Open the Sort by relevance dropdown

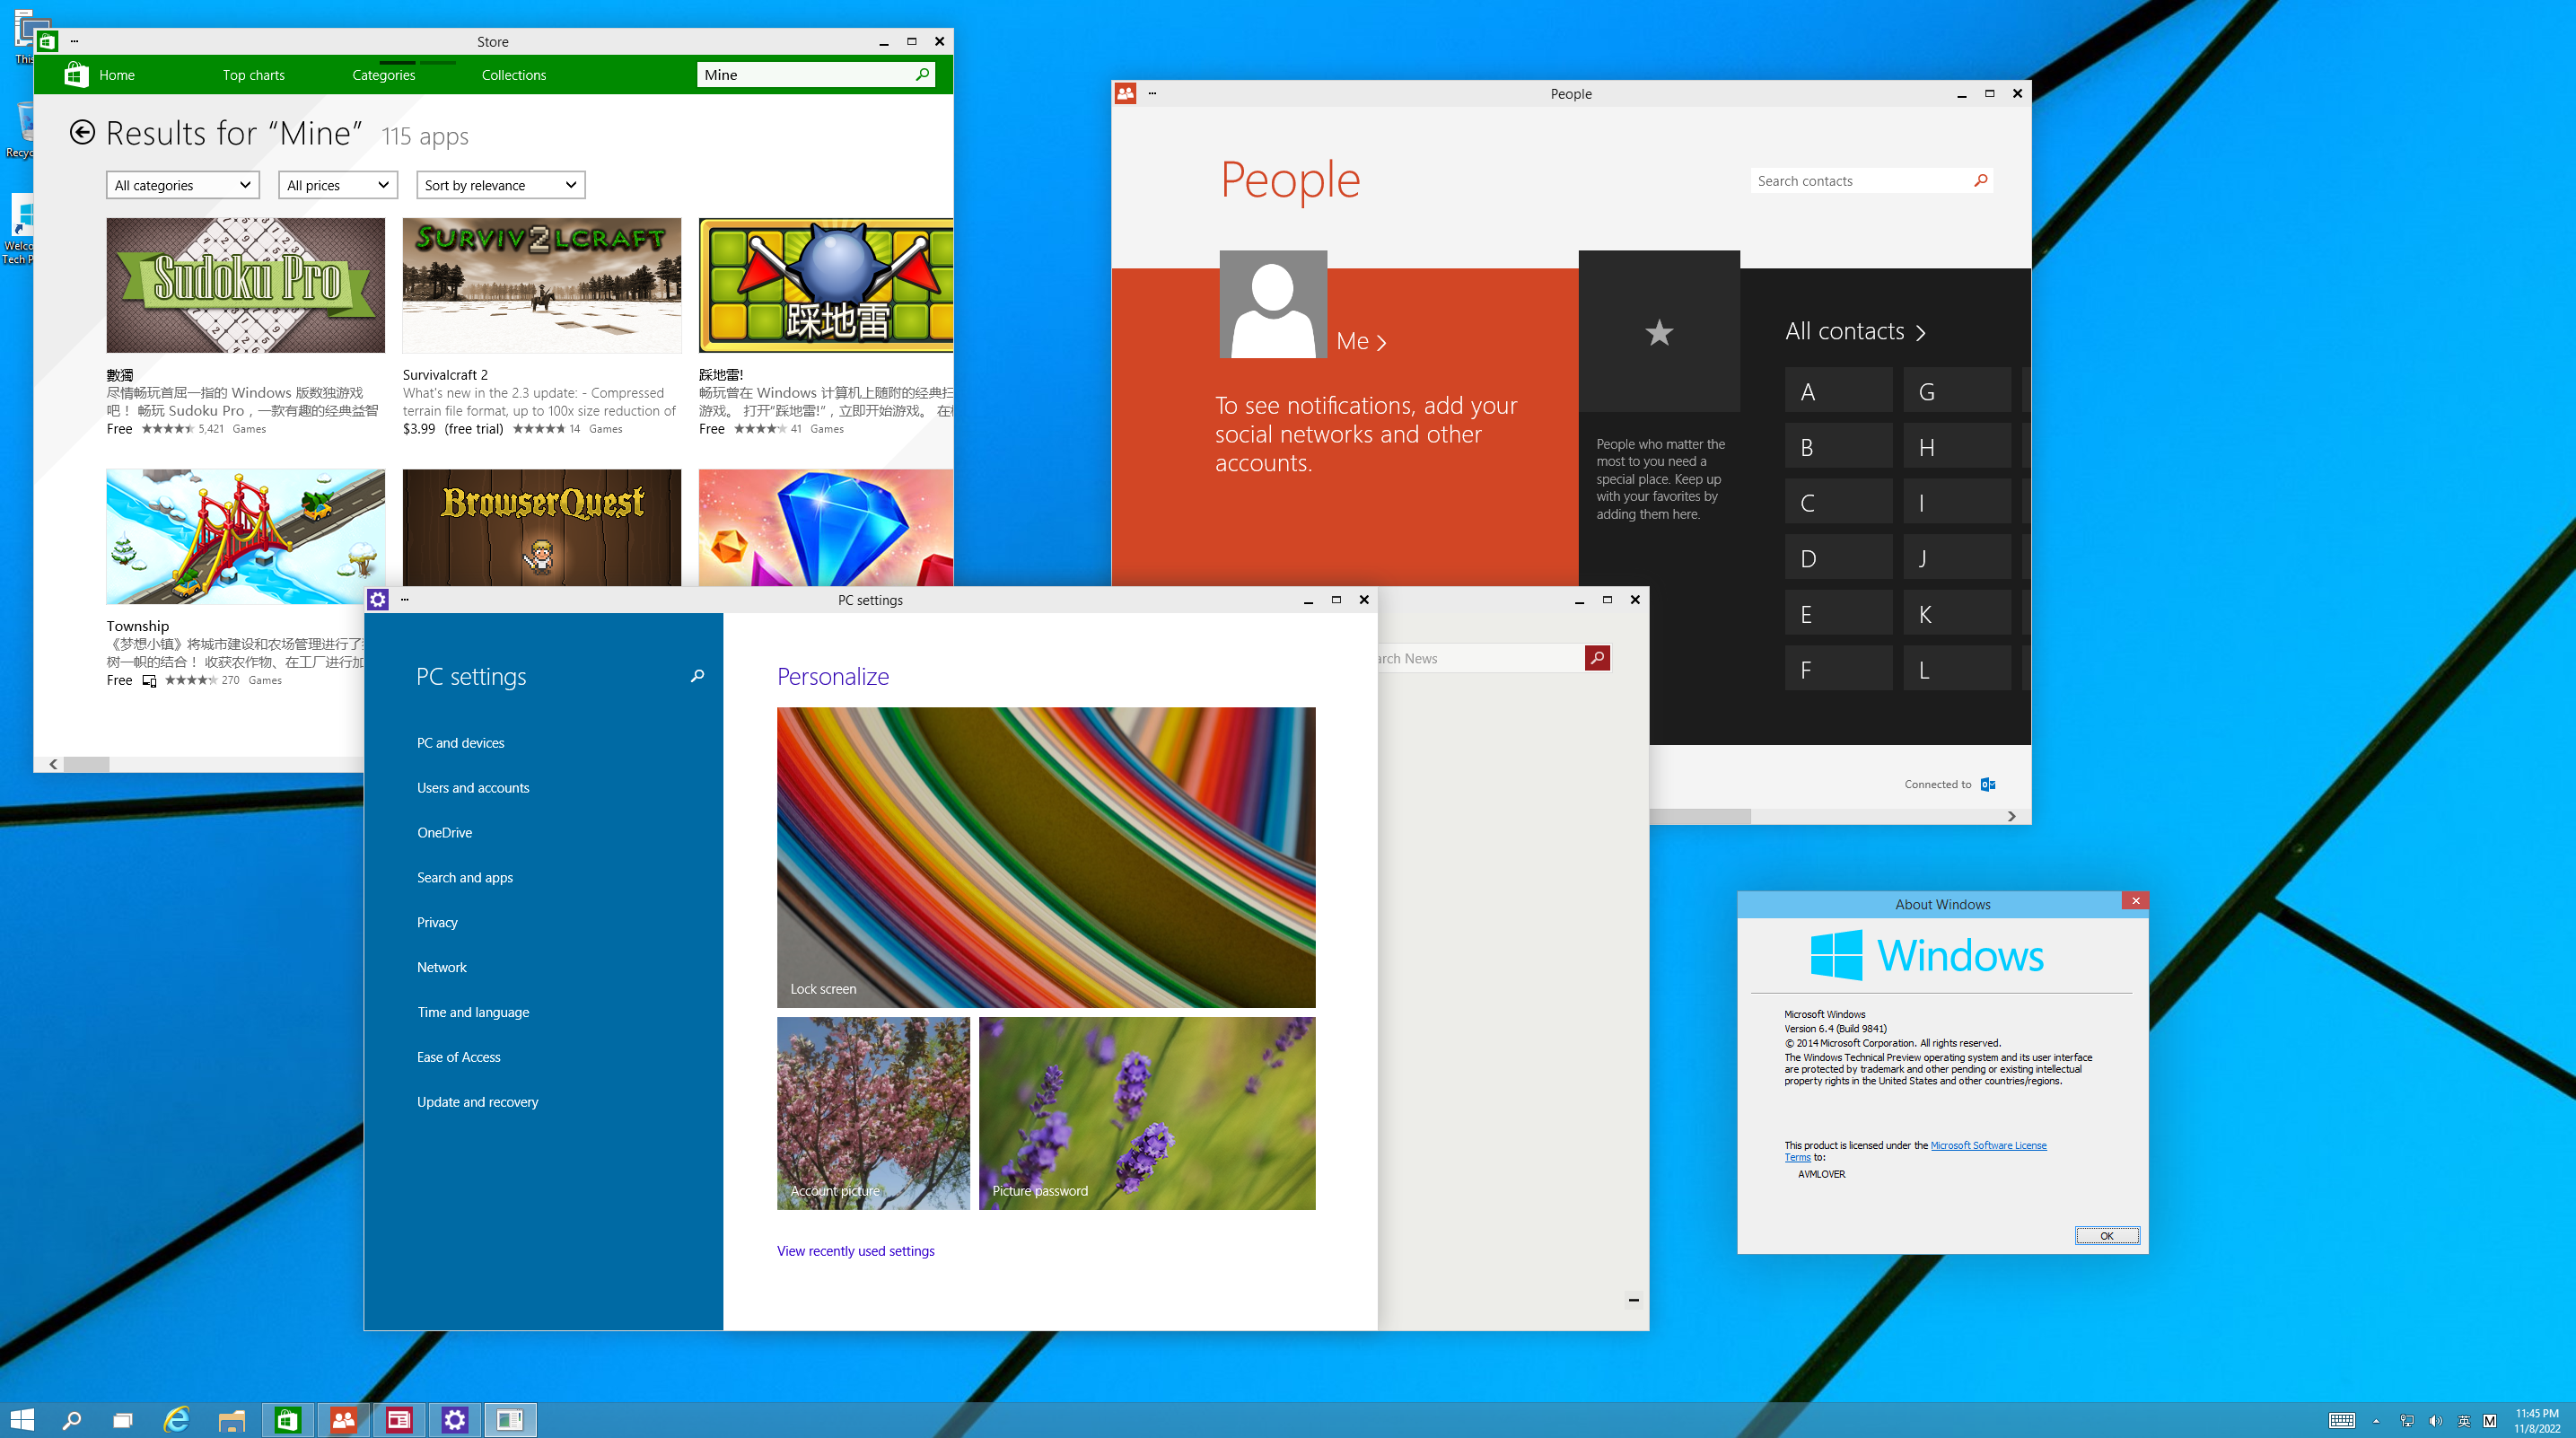(500, 185)
